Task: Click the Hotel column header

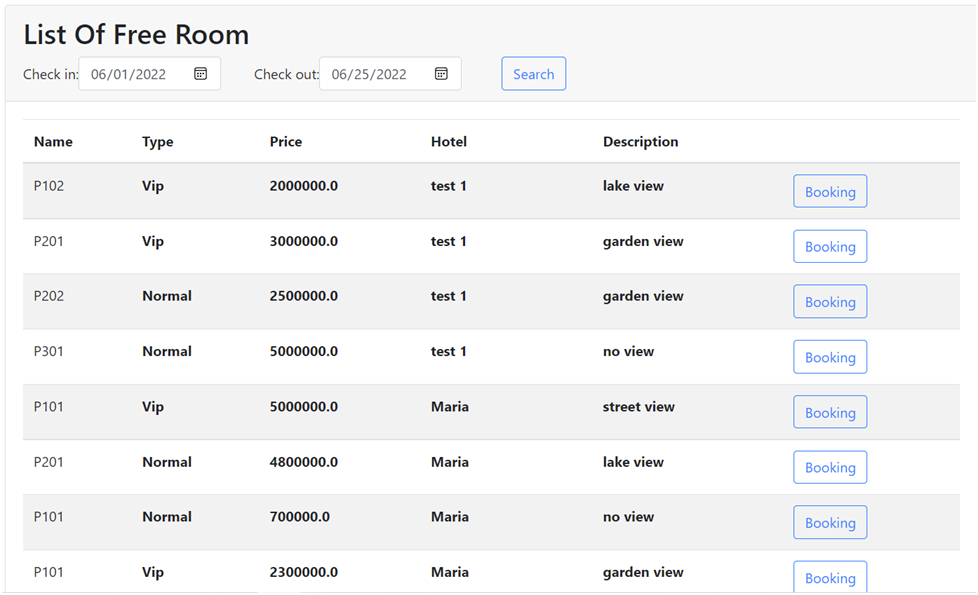Action: [448, 141]
